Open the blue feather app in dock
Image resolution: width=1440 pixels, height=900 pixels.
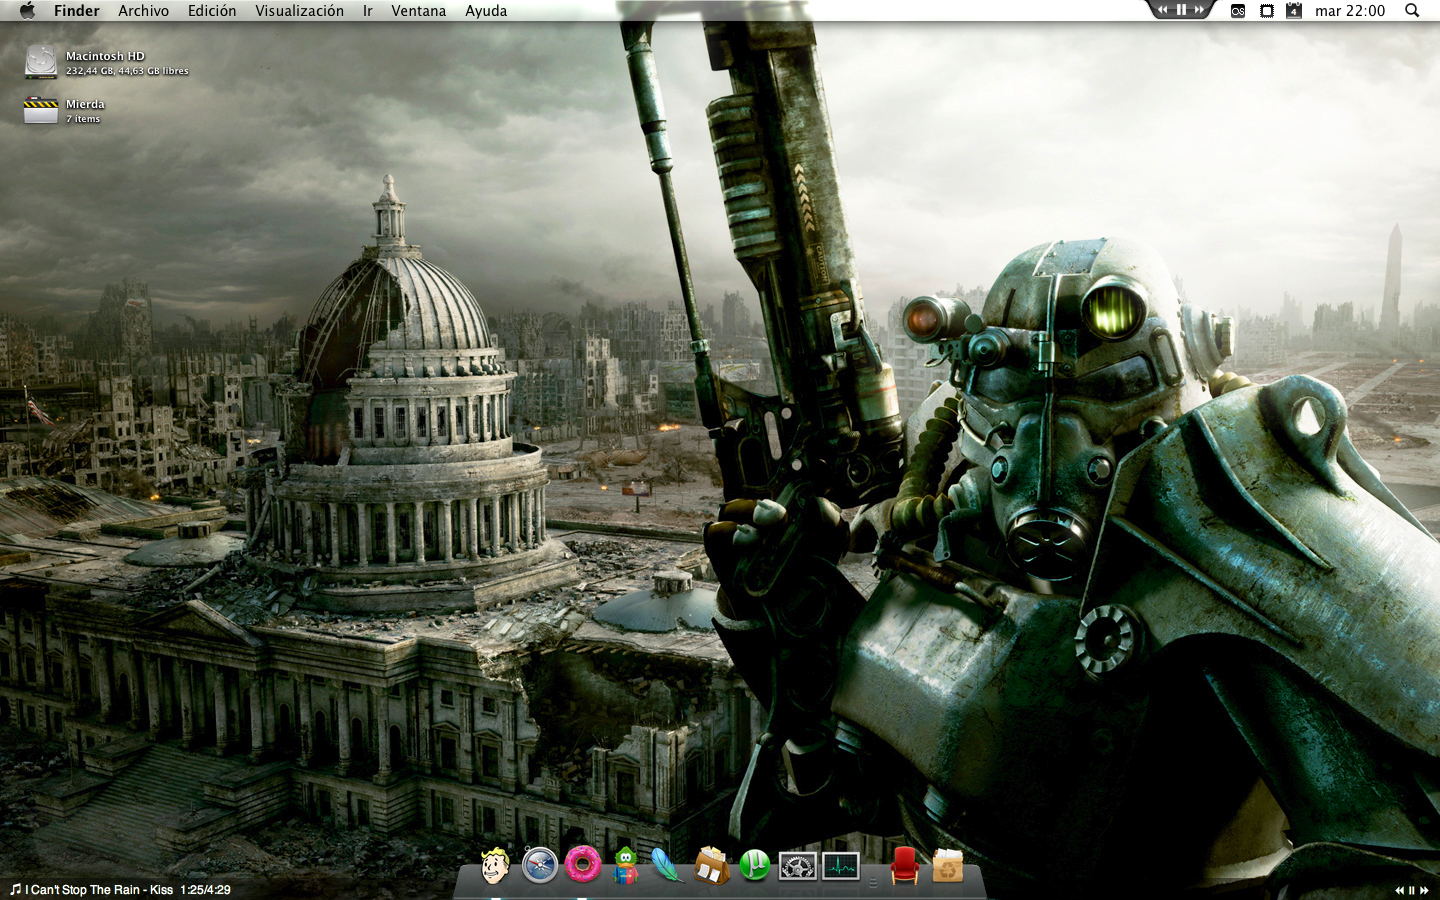tap(667, 865)
